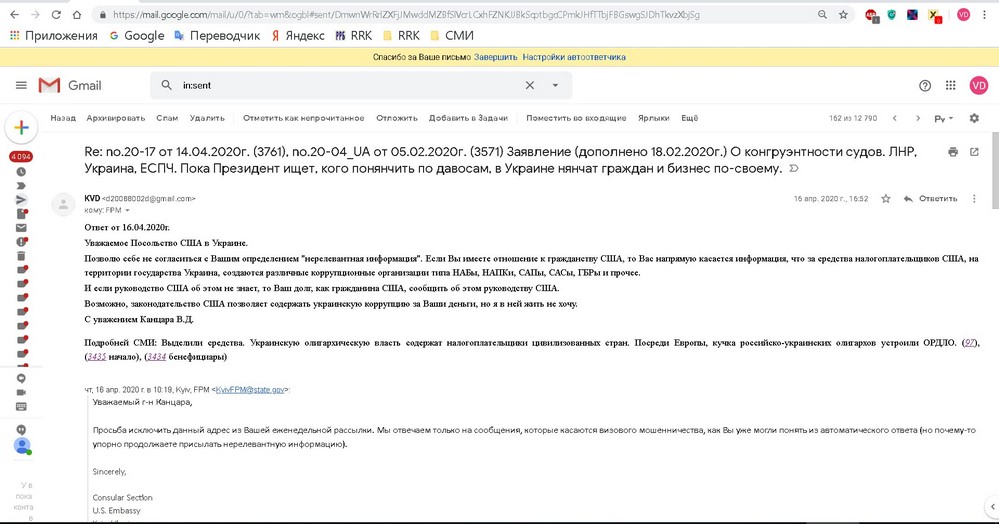Start a video call from sidebar camera icon

(21, 393)
